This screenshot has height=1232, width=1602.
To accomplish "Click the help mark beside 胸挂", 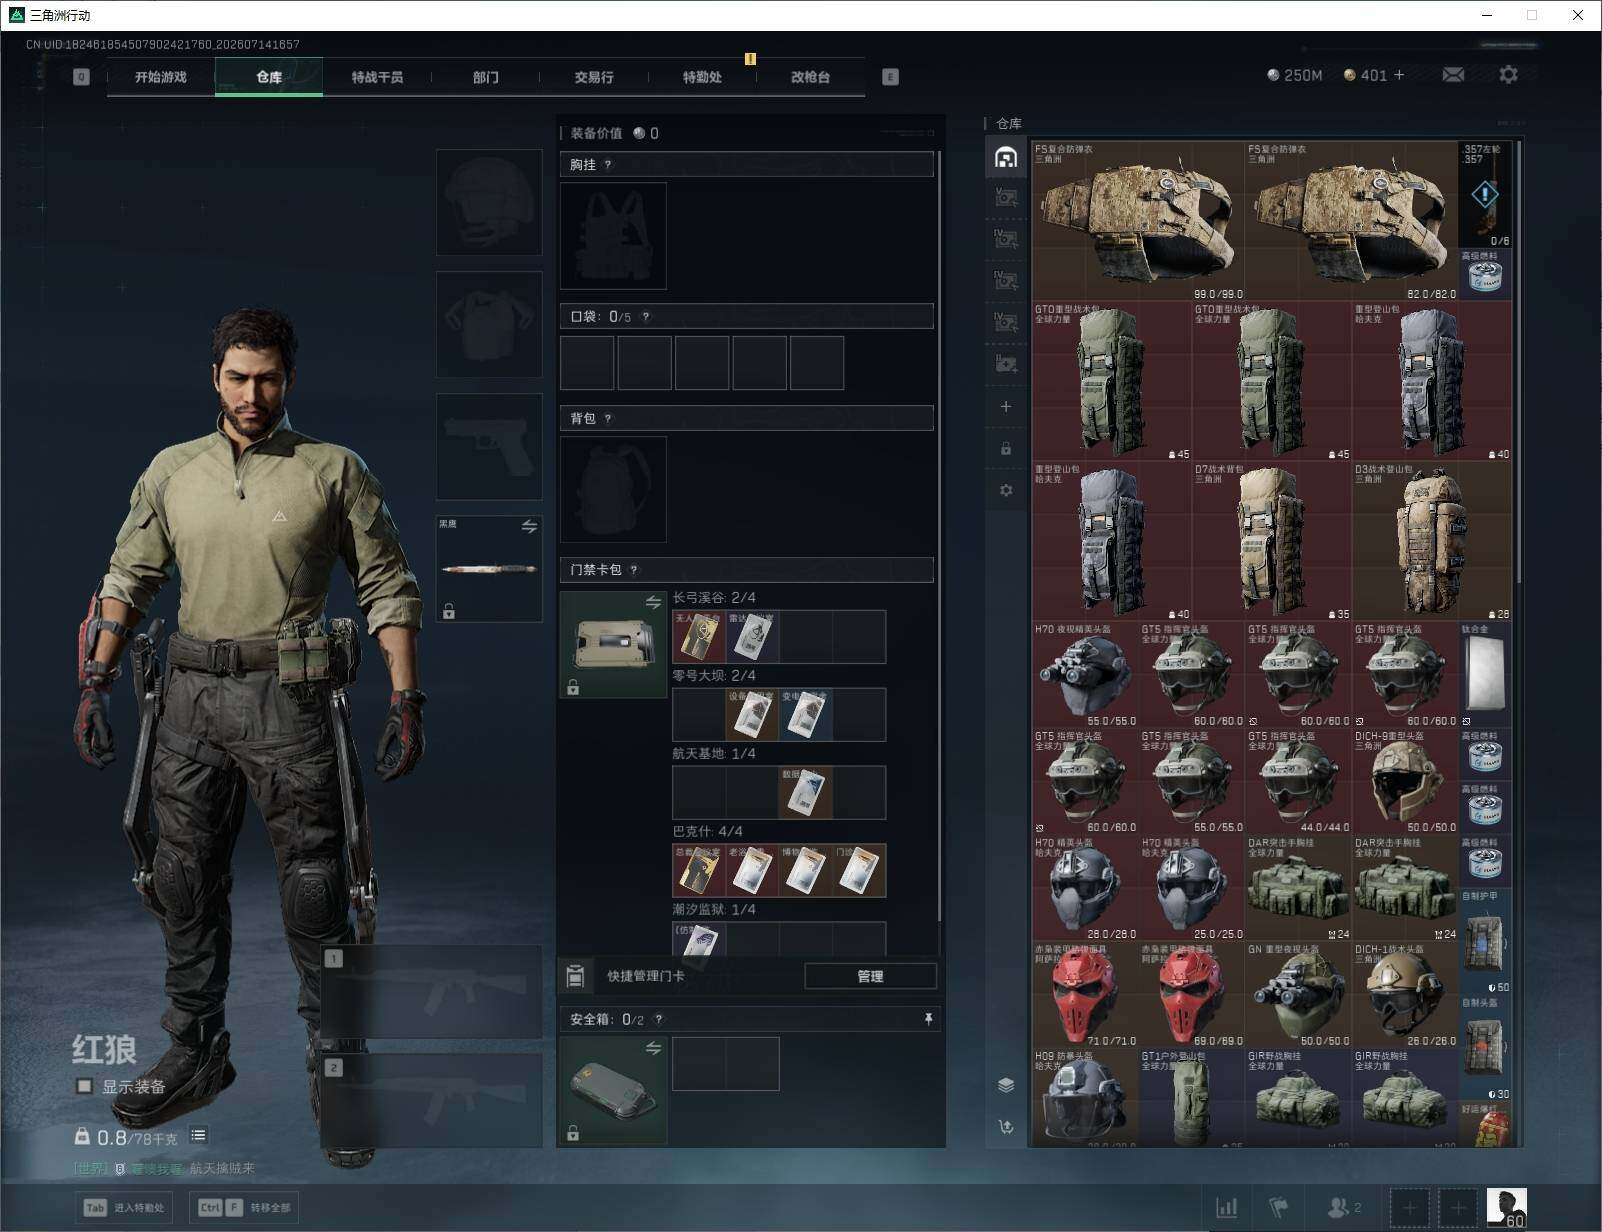I will [608, 165].
